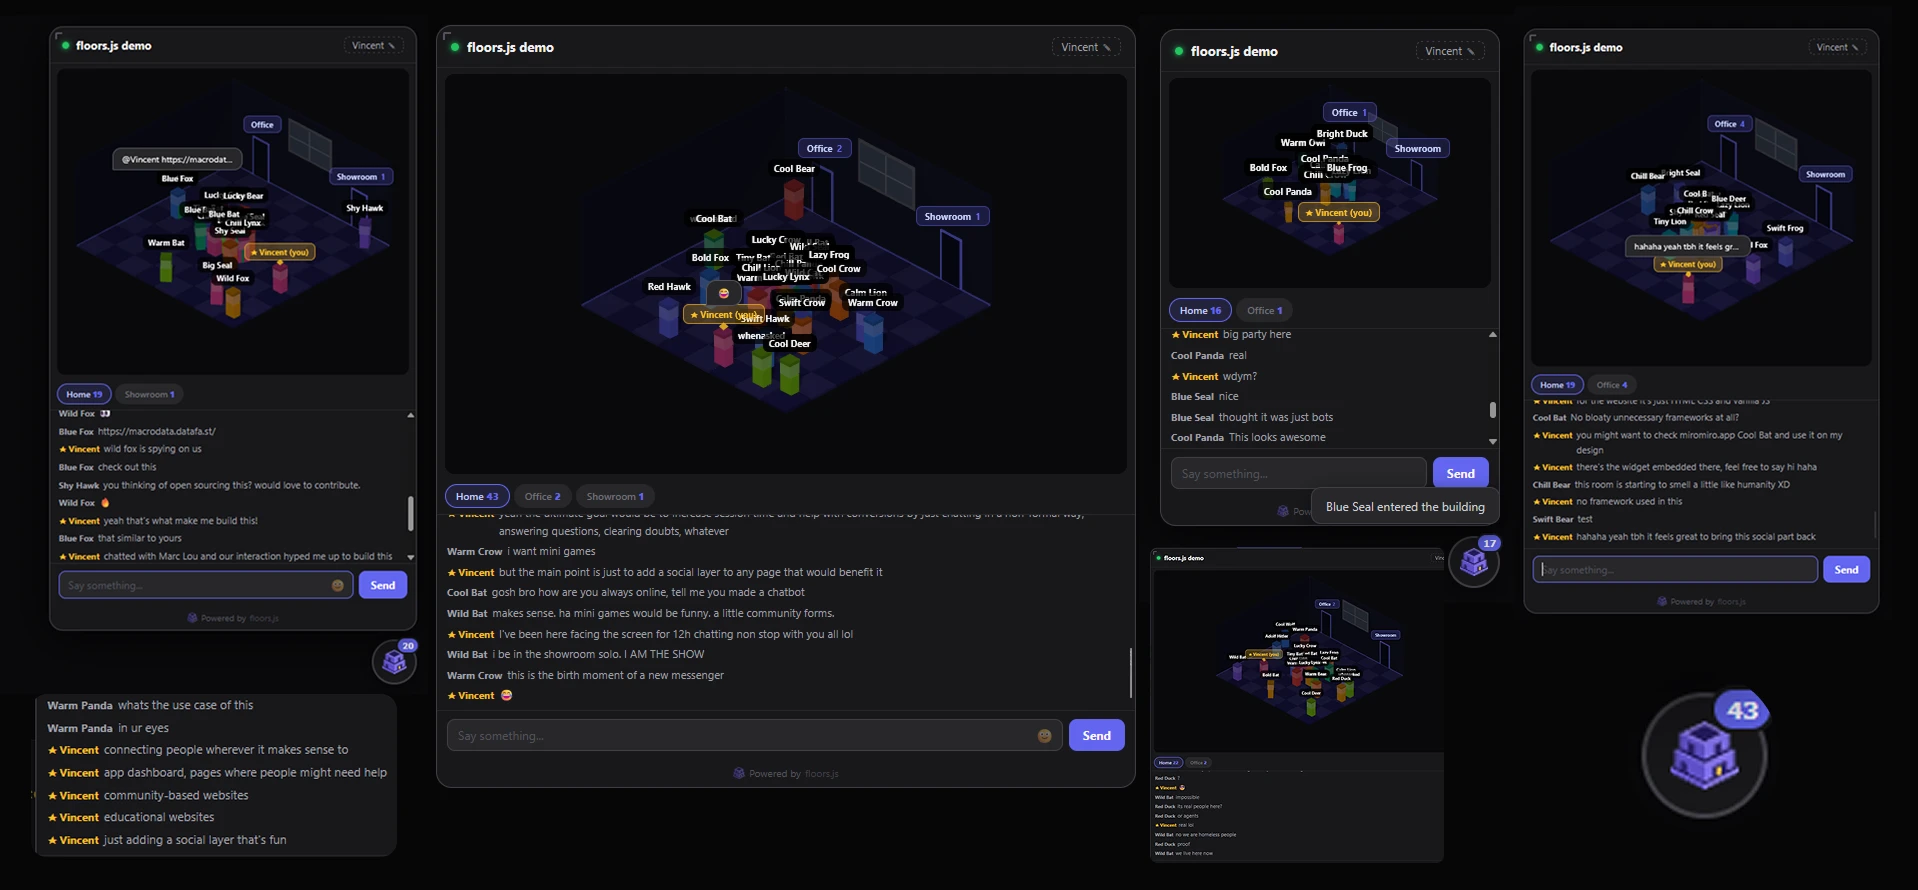
Task: Open the Office 4 tab
Action: point(1611,385)
